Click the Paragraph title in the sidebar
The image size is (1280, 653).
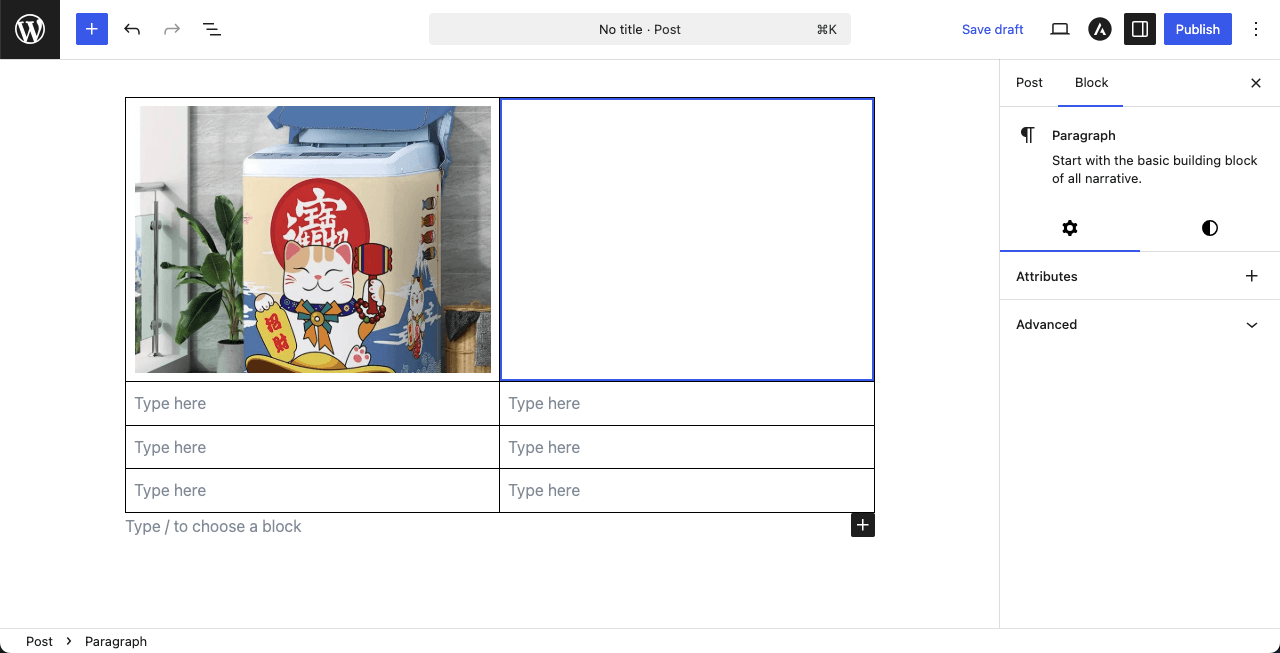click(1084, 135)
